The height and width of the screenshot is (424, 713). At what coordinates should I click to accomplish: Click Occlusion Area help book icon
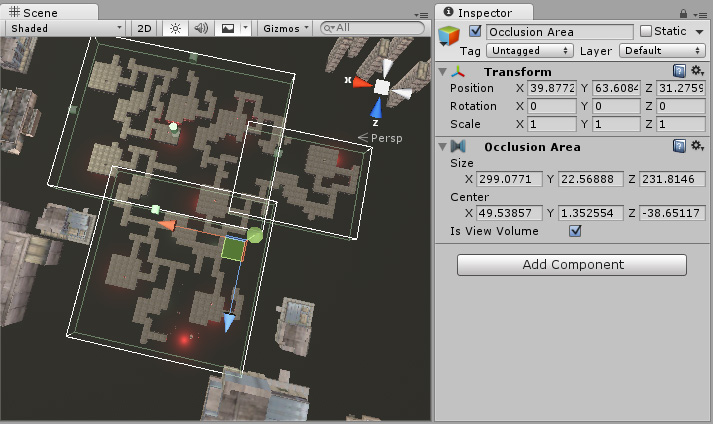(679, 146)
